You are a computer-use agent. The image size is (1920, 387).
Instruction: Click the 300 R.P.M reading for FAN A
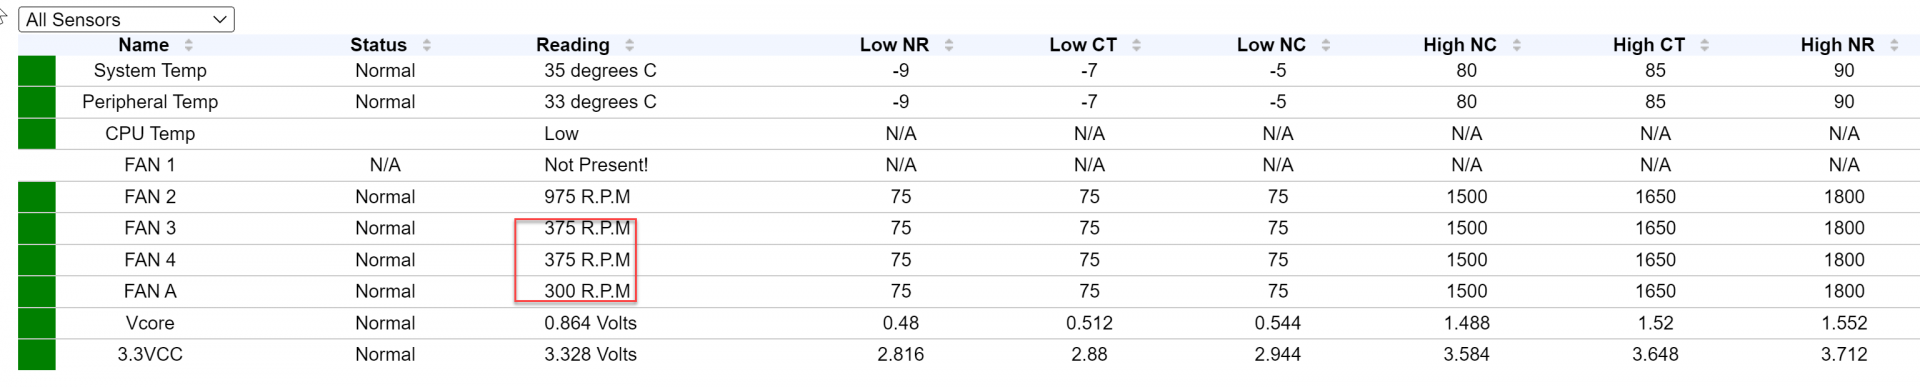(587, 291)
